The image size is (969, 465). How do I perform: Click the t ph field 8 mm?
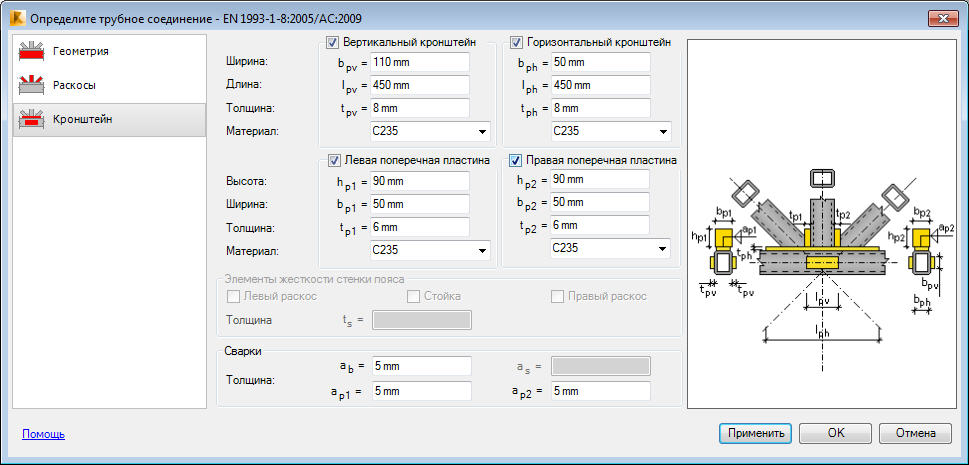click(601, 108)
